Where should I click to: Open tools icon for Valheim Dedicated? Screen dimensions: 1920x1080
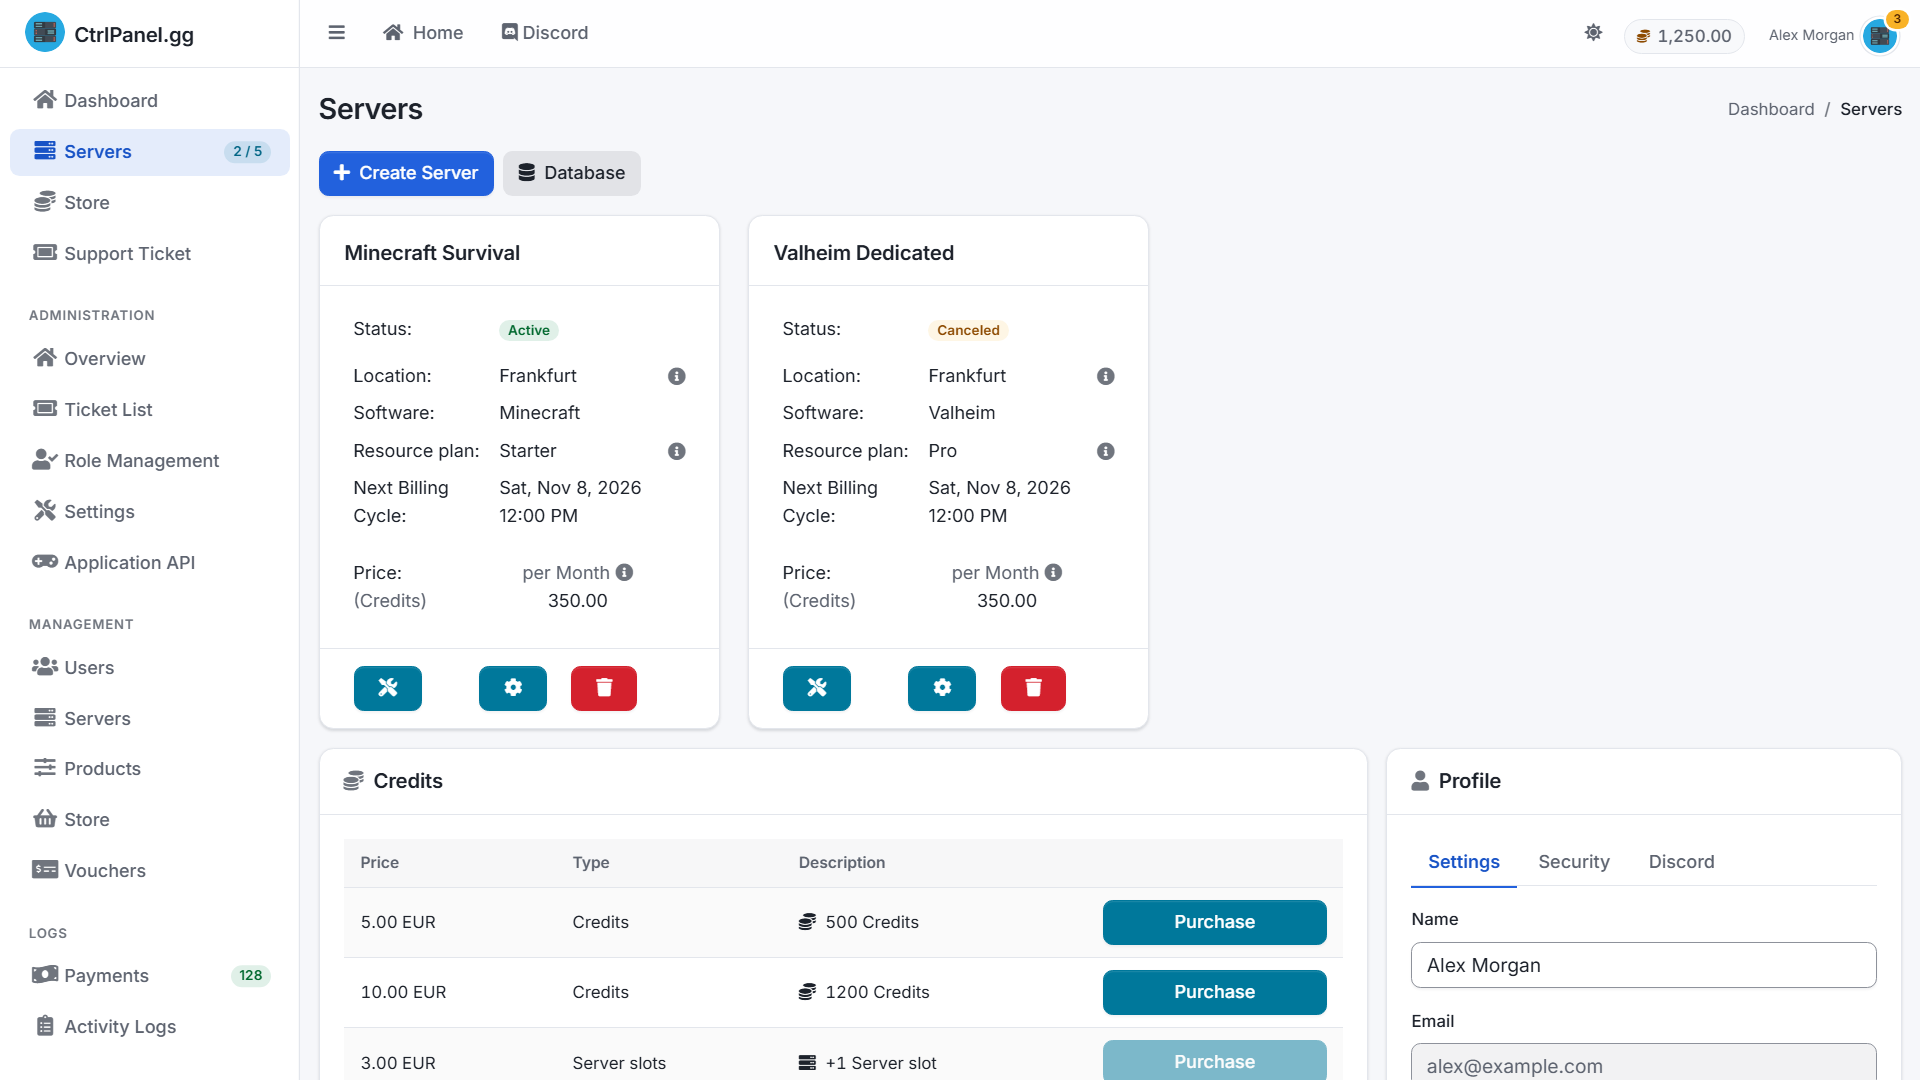coord(817,688)
